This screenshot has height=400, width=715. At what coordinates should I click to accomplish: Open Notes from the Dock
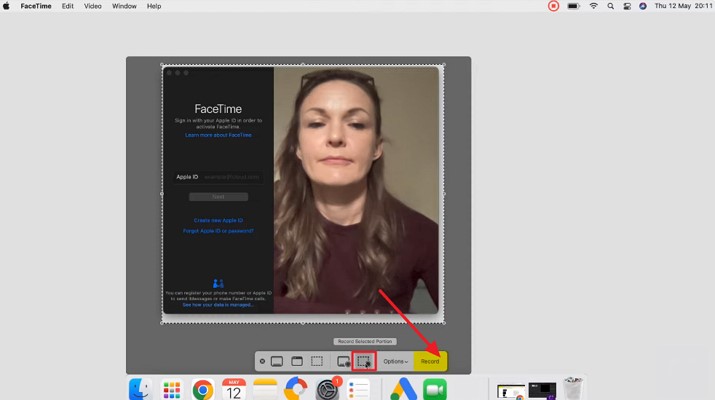[265, 390]
